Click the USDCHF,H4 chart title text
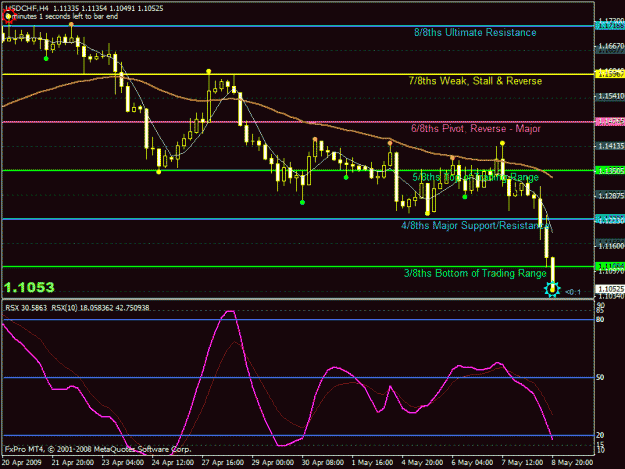Image resolution: width=625 pixels, height=469 pixels. pyautogui.click(x=26, y=8)
